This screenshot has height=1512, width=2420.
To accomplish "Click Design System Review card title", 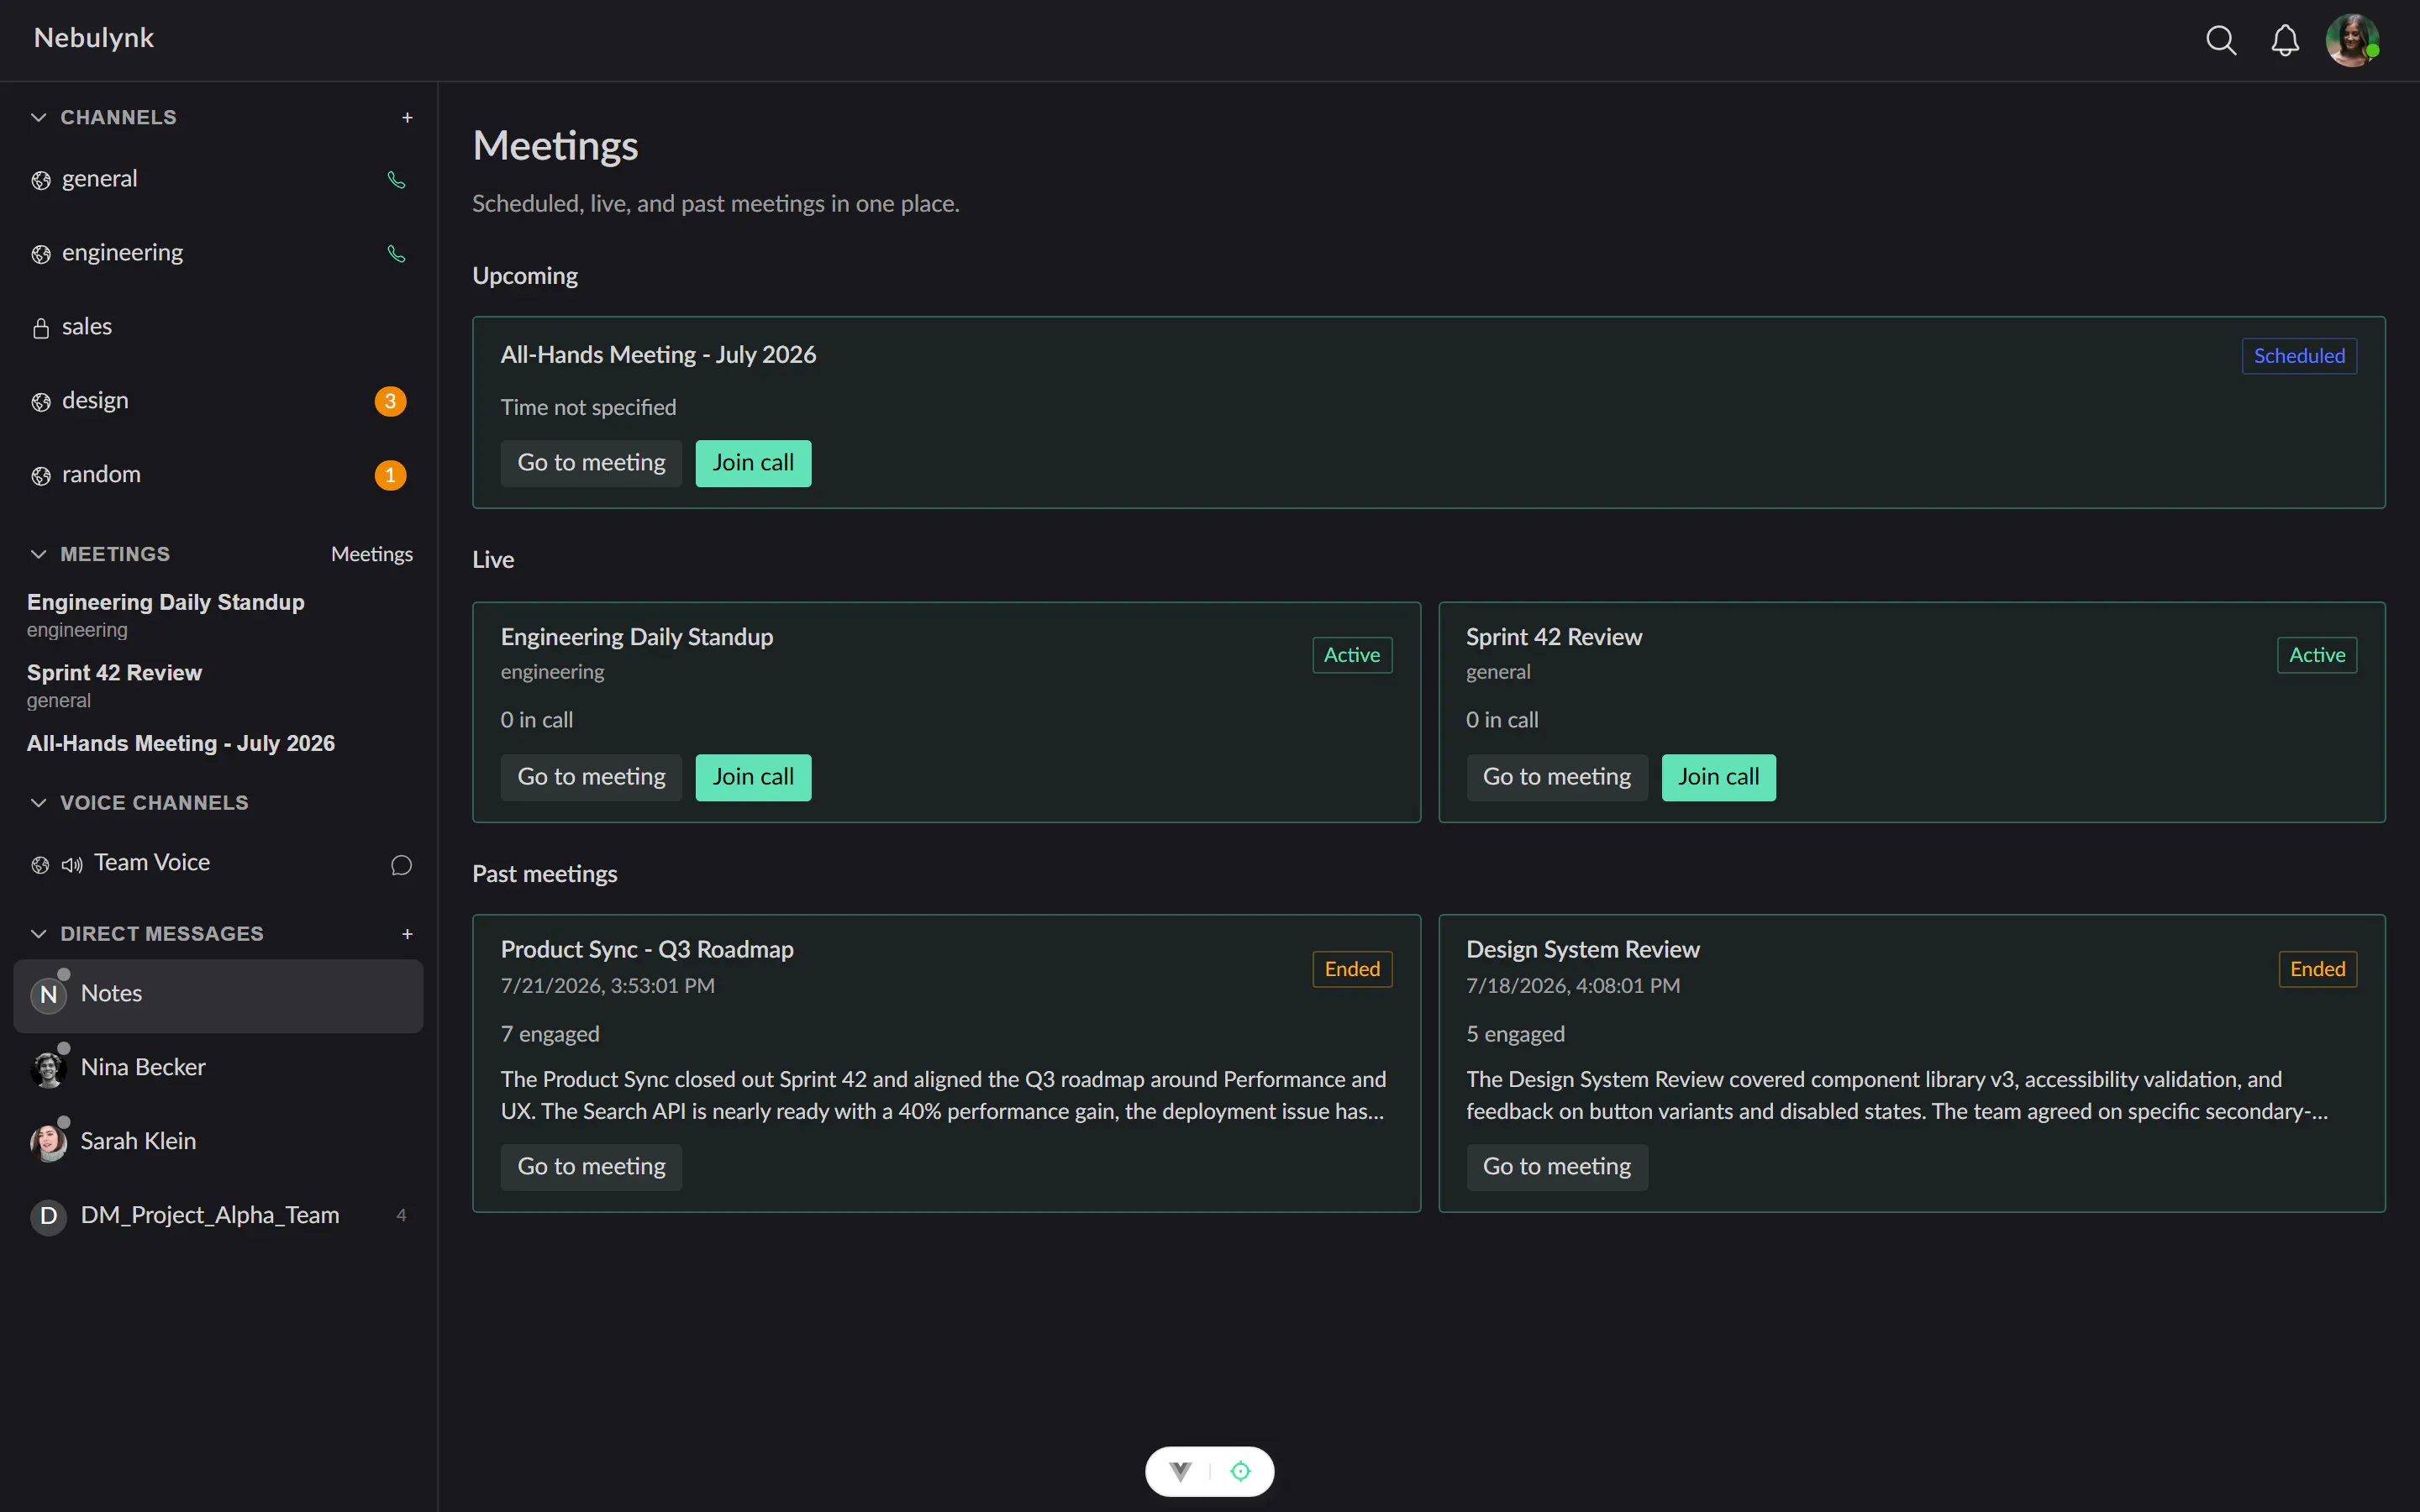I will 1583,950.
